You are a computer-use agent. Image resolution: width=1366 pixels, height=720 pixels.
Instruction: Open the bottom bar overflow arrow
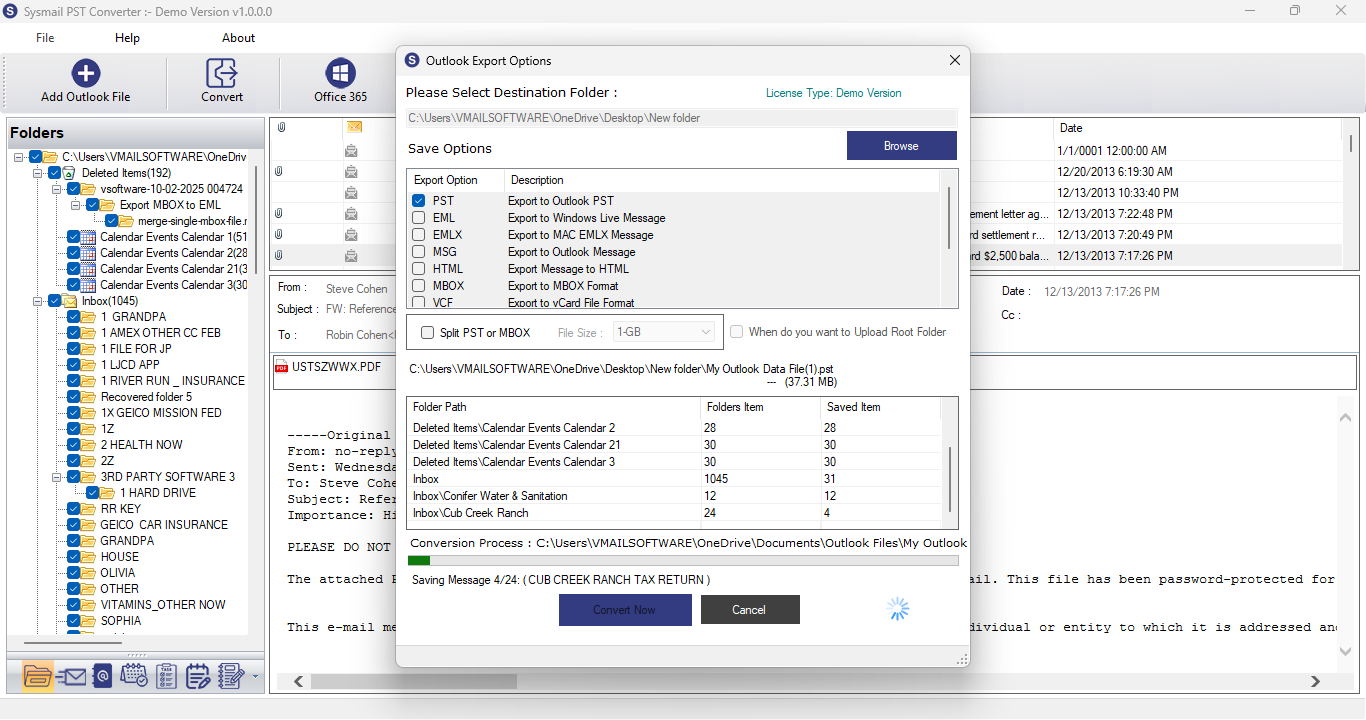coord(255,677)
